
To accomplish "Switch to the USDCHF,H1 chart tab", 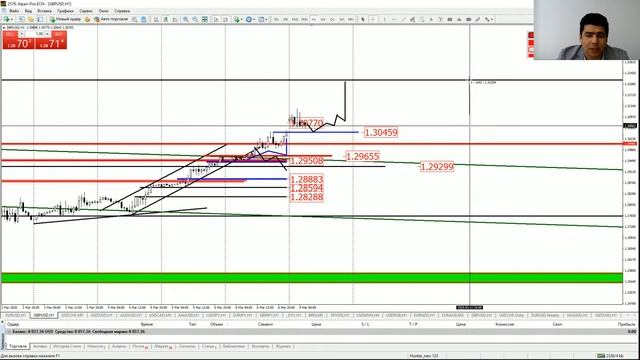I will click(x=72, y=316).
